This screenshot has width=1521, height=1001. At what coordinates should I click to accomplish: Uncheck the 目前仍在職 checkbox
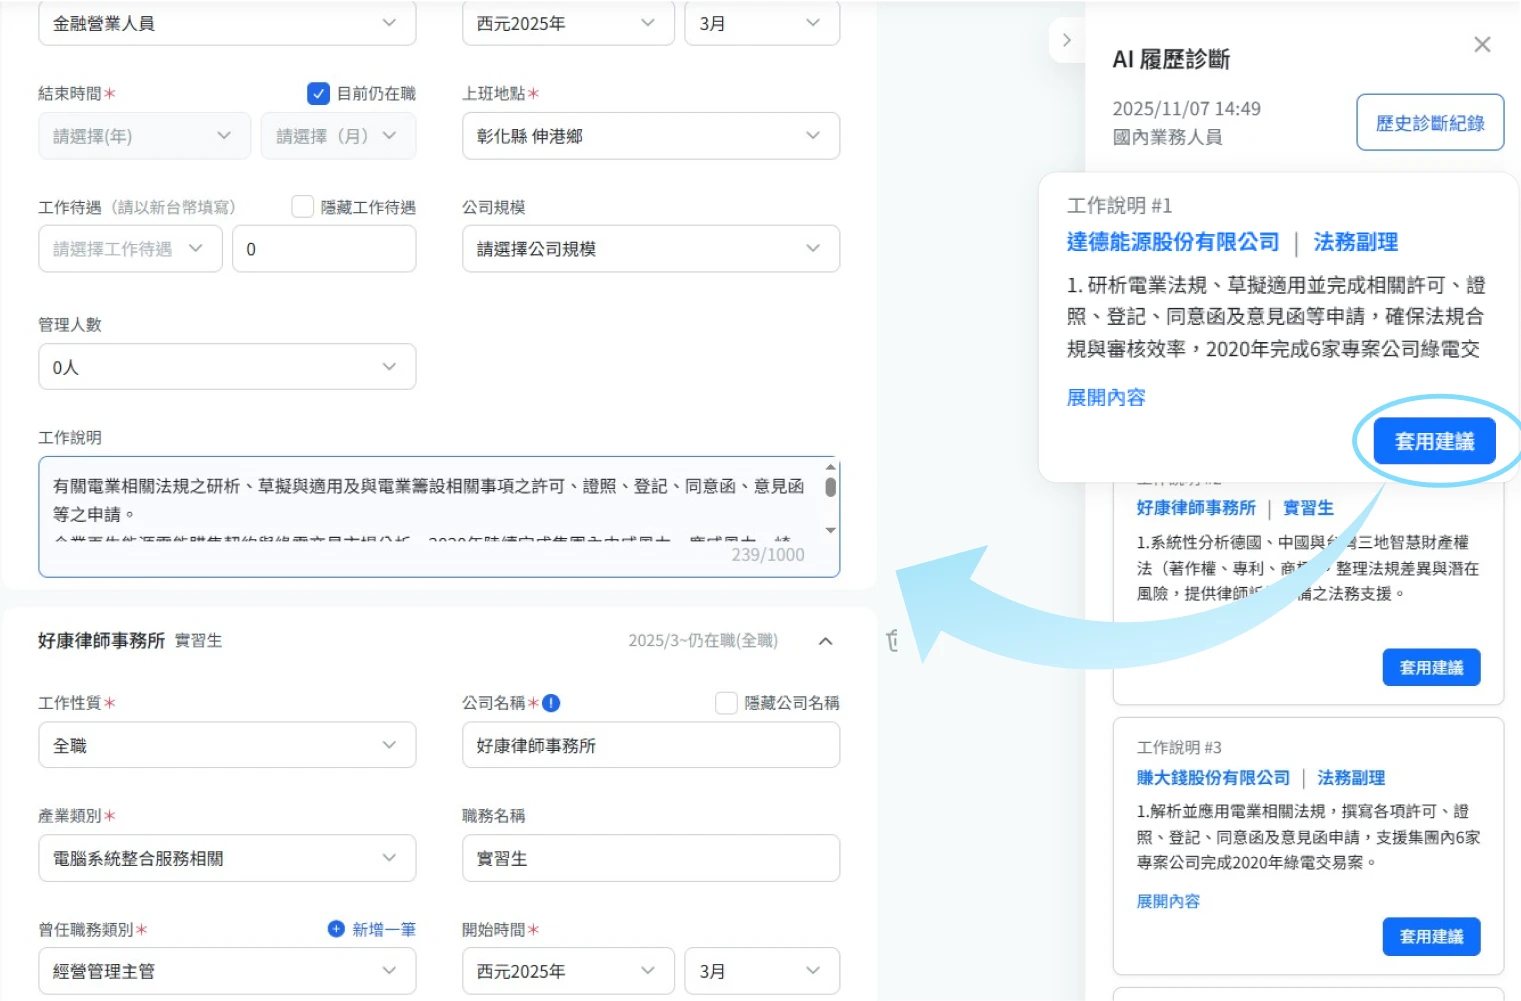point(318,93)
